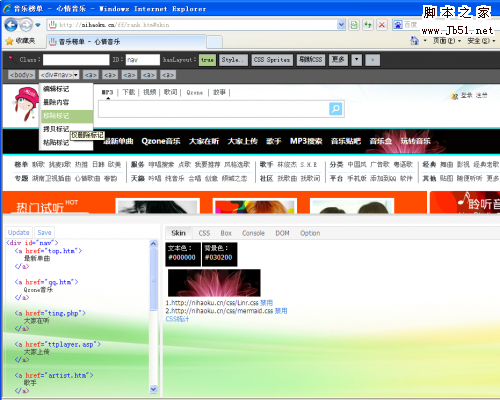Open the Favorites star icon
Screen dimensions: 500x400
pos(9,41)
